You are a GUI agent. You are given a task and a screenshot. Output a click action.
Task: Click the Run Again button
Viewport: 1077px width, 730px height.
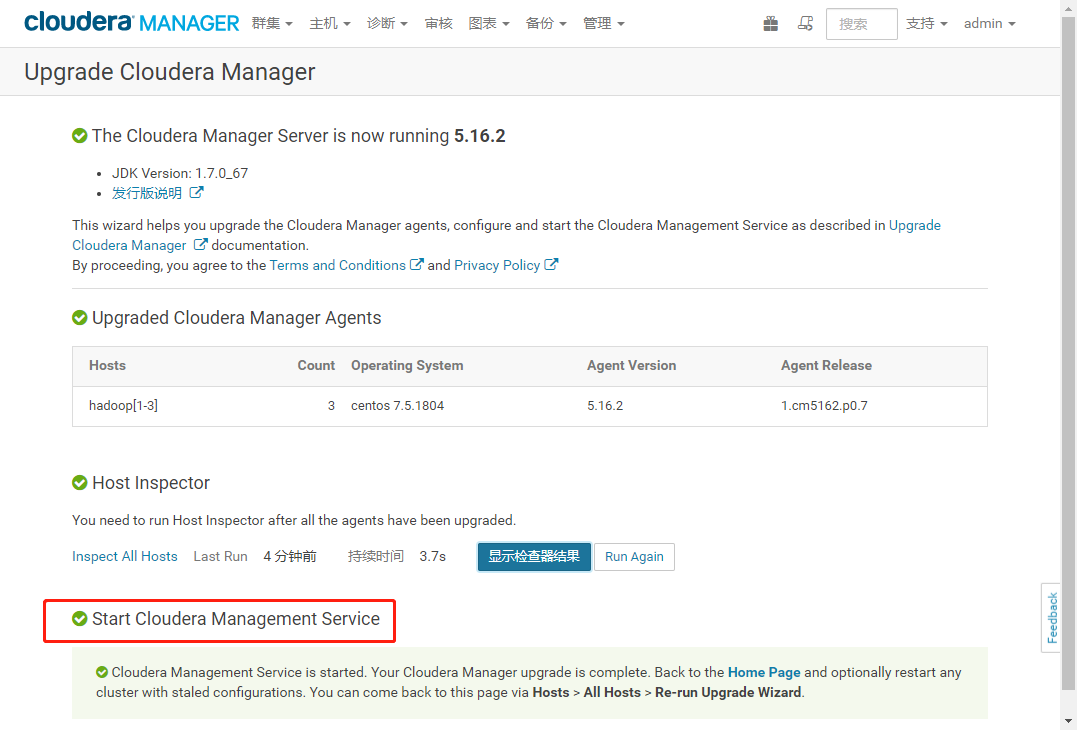pos(634,556)
